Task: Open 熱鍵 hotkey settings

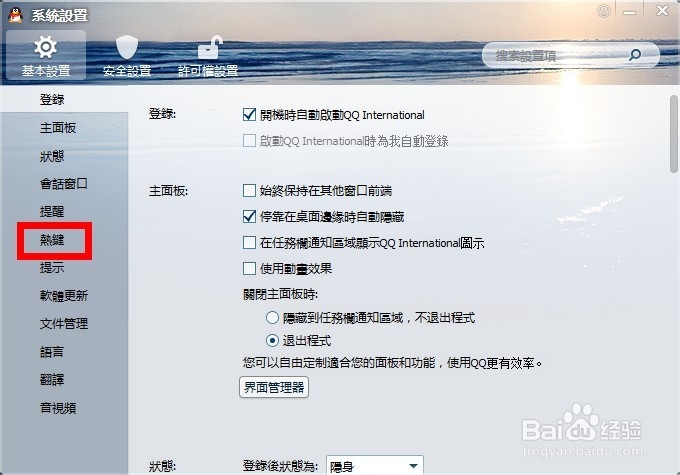Action: click(52, 240)
